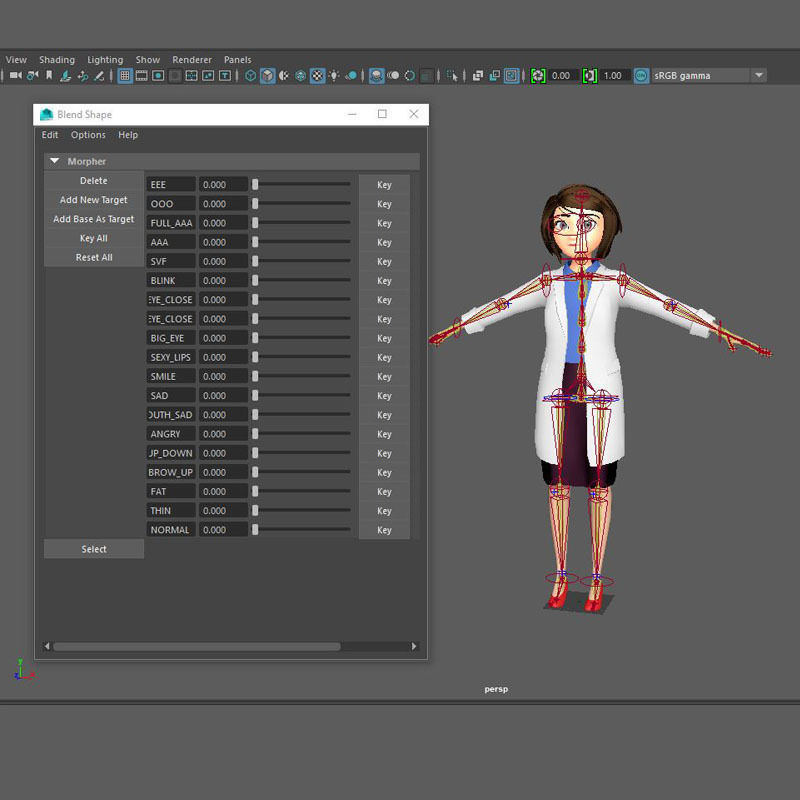Viewport: 800px width, 800px height.
Task: Toggle the View Transform ON icon
Action: click(x=641, y=76)
